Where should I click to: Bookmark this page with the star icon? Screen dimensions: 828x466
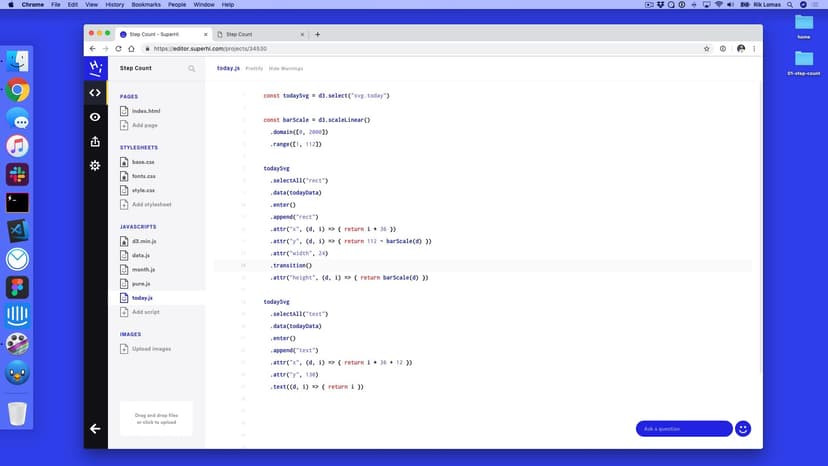[x=707, y=48]
